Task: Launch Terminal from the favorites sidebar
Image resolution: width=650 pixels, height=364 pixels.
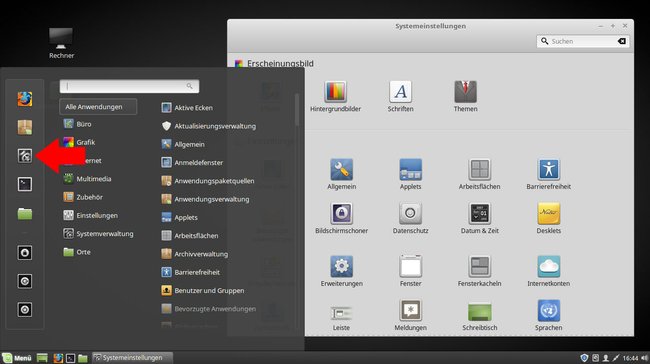Action: point(24,184)
